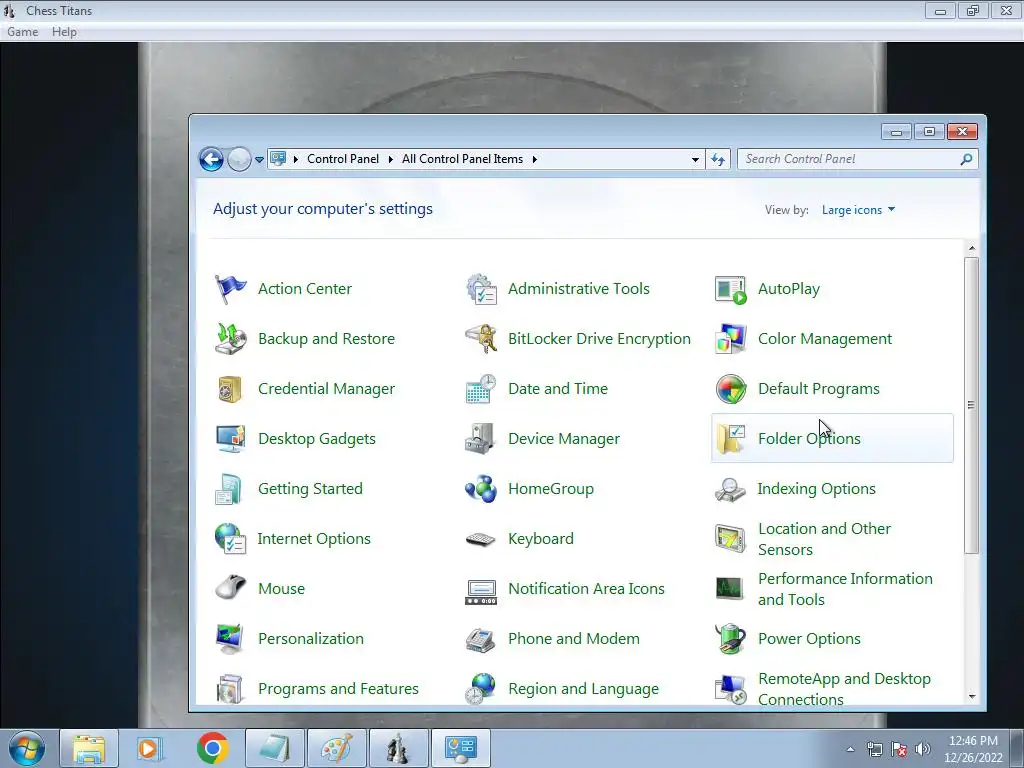The image size is (1024, 768).
Task: Click the Forward navigation button
Action: [239, 159]
